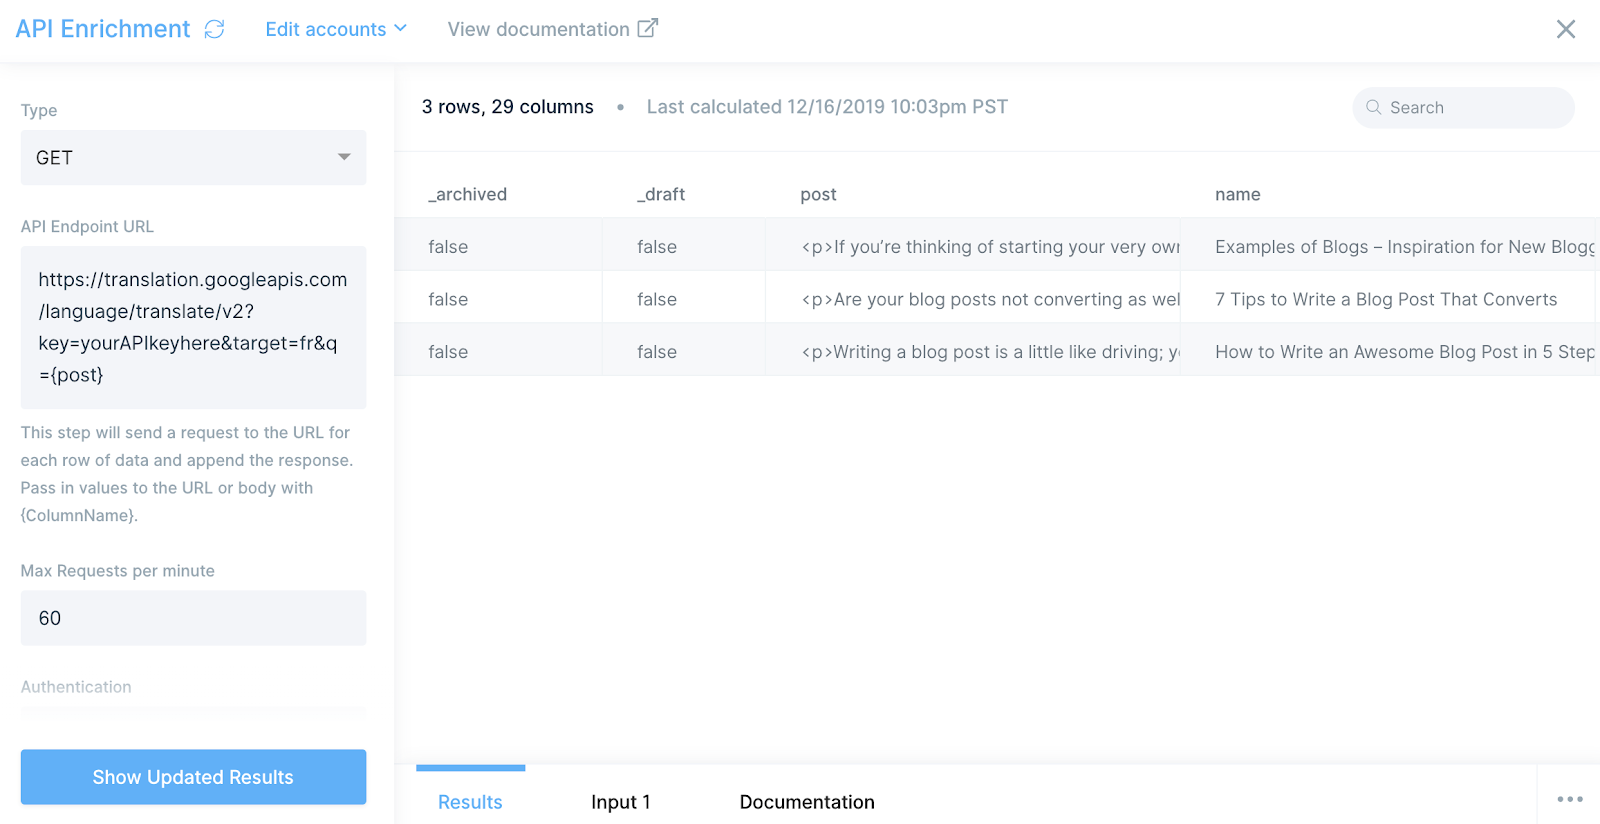Image resolution: width=1600 pixels, height=824 pixels.
Task: Click the '<p>Are your blog posts not converting' cell
Action: coord(973,299)
